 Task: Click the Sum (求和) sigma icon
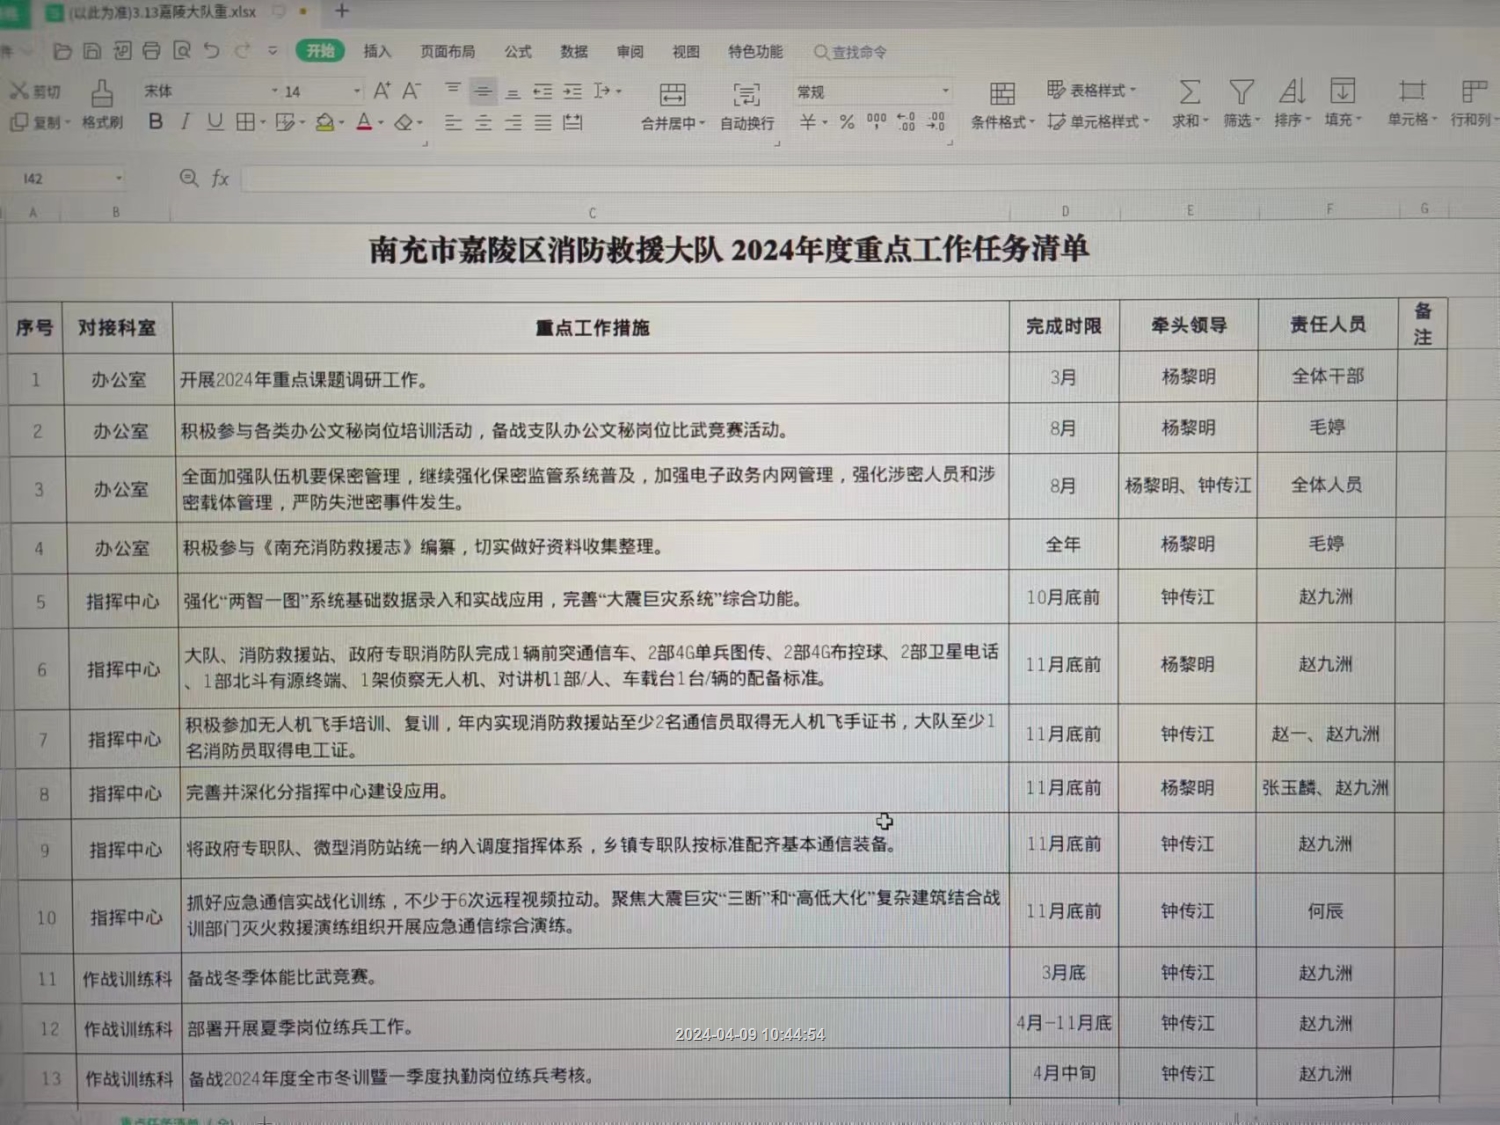(x=1189, y=93)
